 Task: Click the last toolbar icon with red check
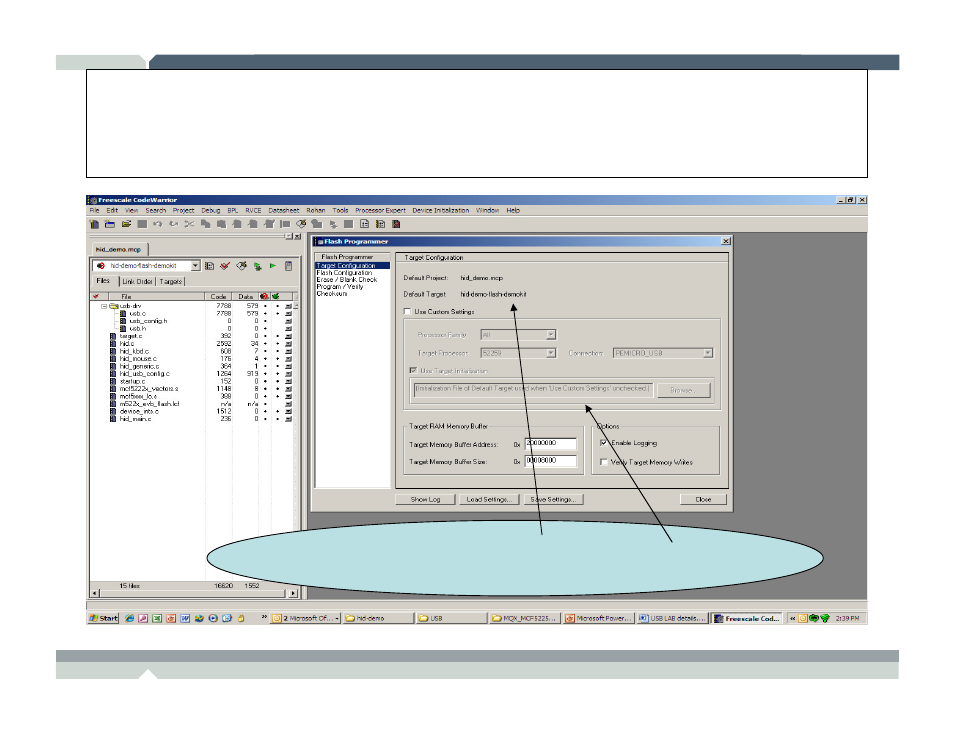396,224
